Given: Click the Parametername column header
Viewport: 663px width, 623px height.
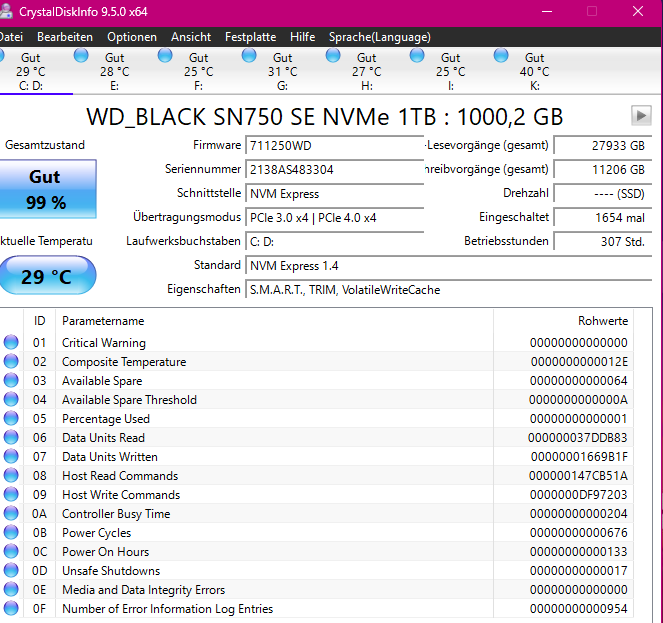Looking at the screenshot, I should pos(274,321).
